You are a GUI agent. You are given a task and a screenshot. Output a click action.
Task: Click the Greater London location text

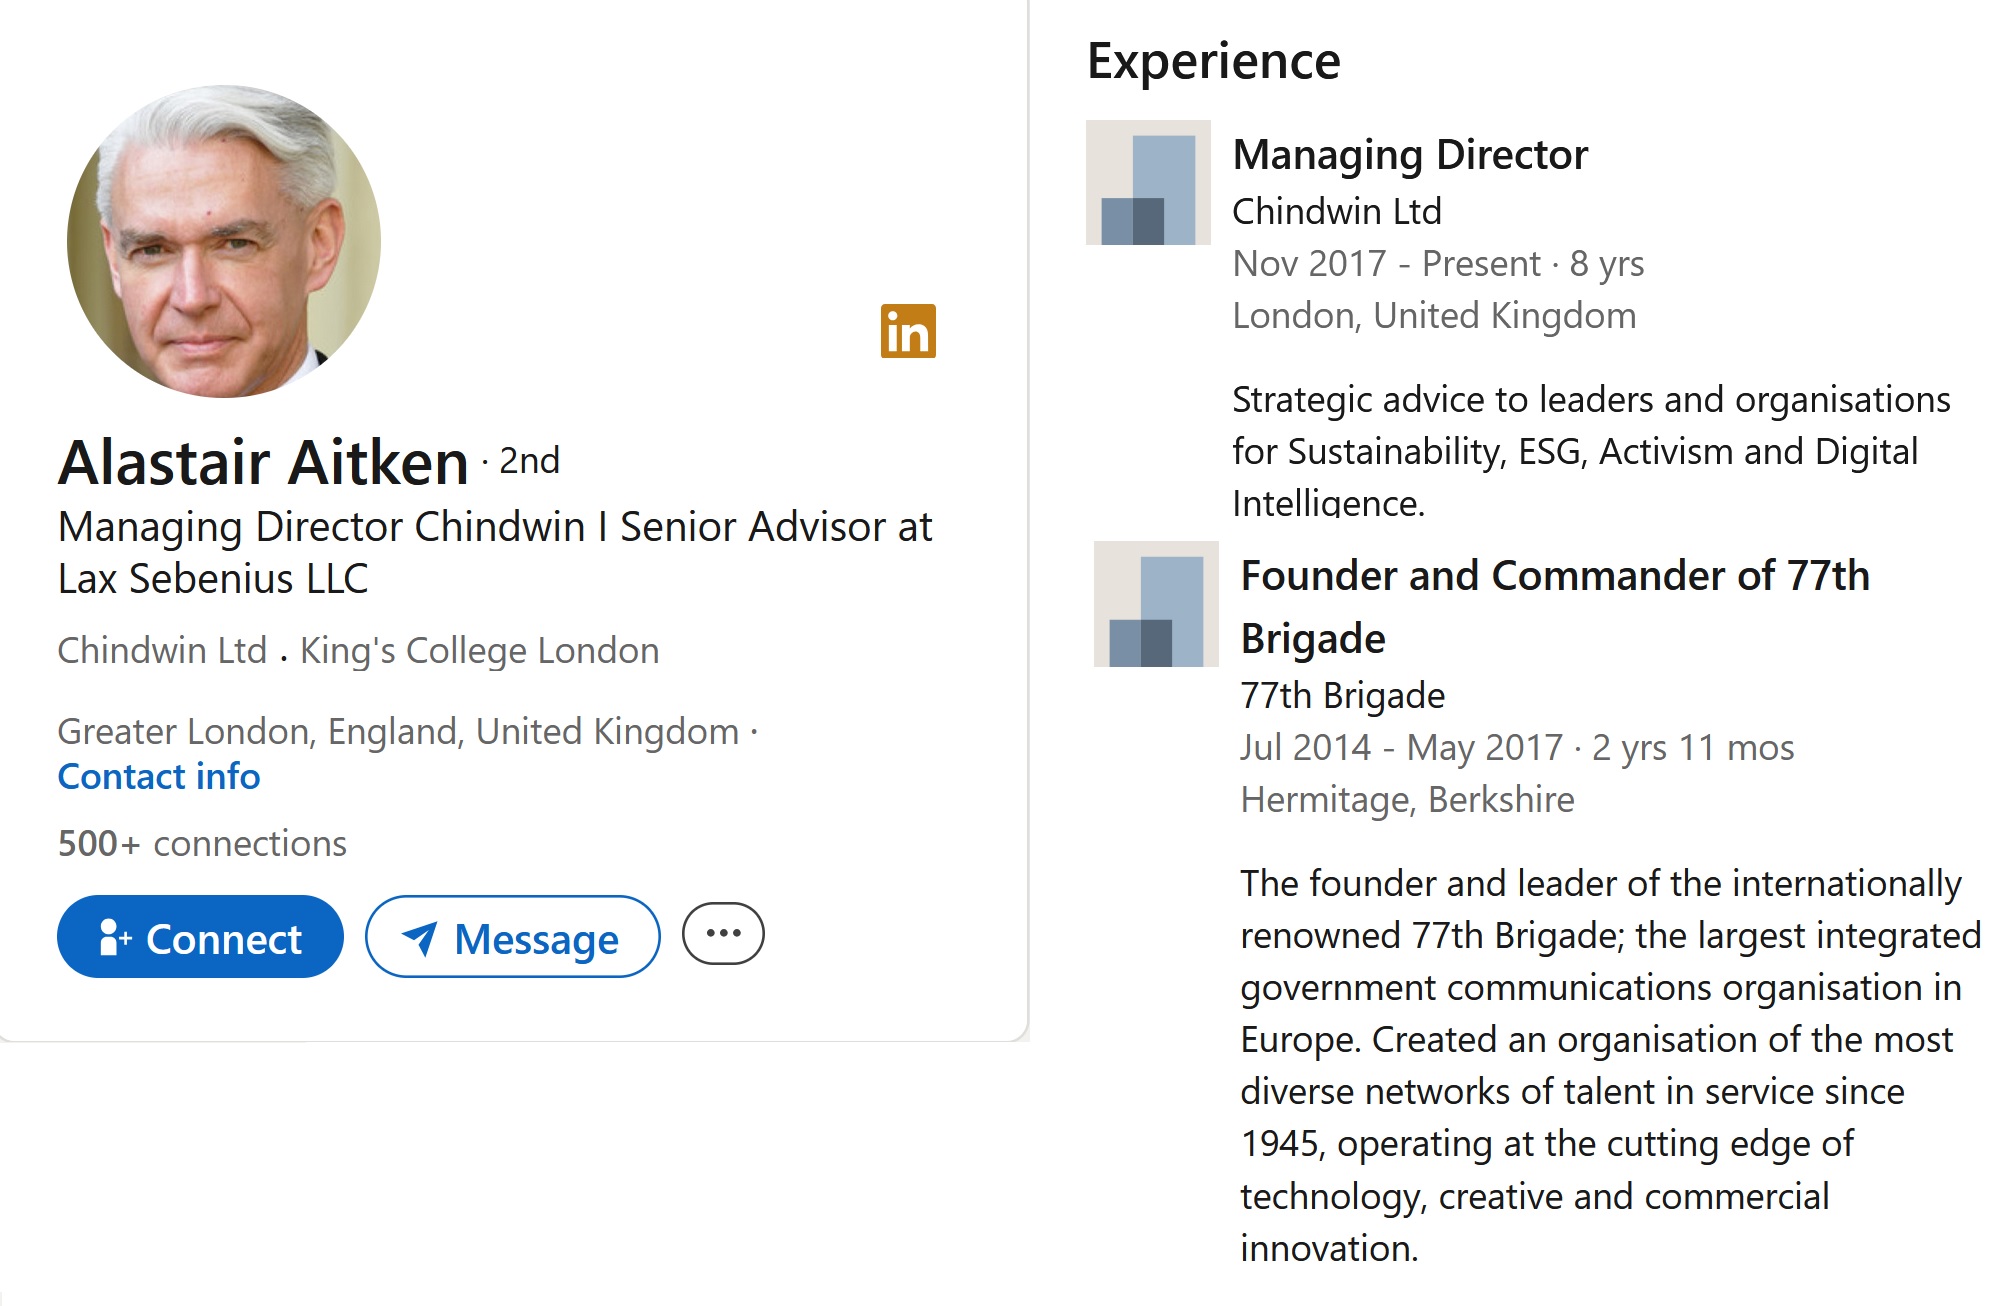pyautogui.click(x=398, y=732)
